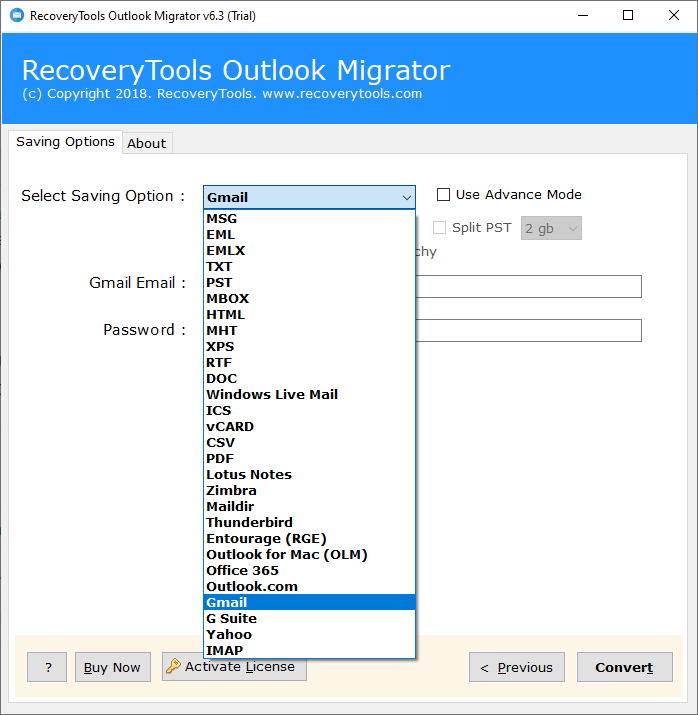Viewport: 698px width, 715px height.
Task: Focus the Password input field
Action: (x=528, y=330)
